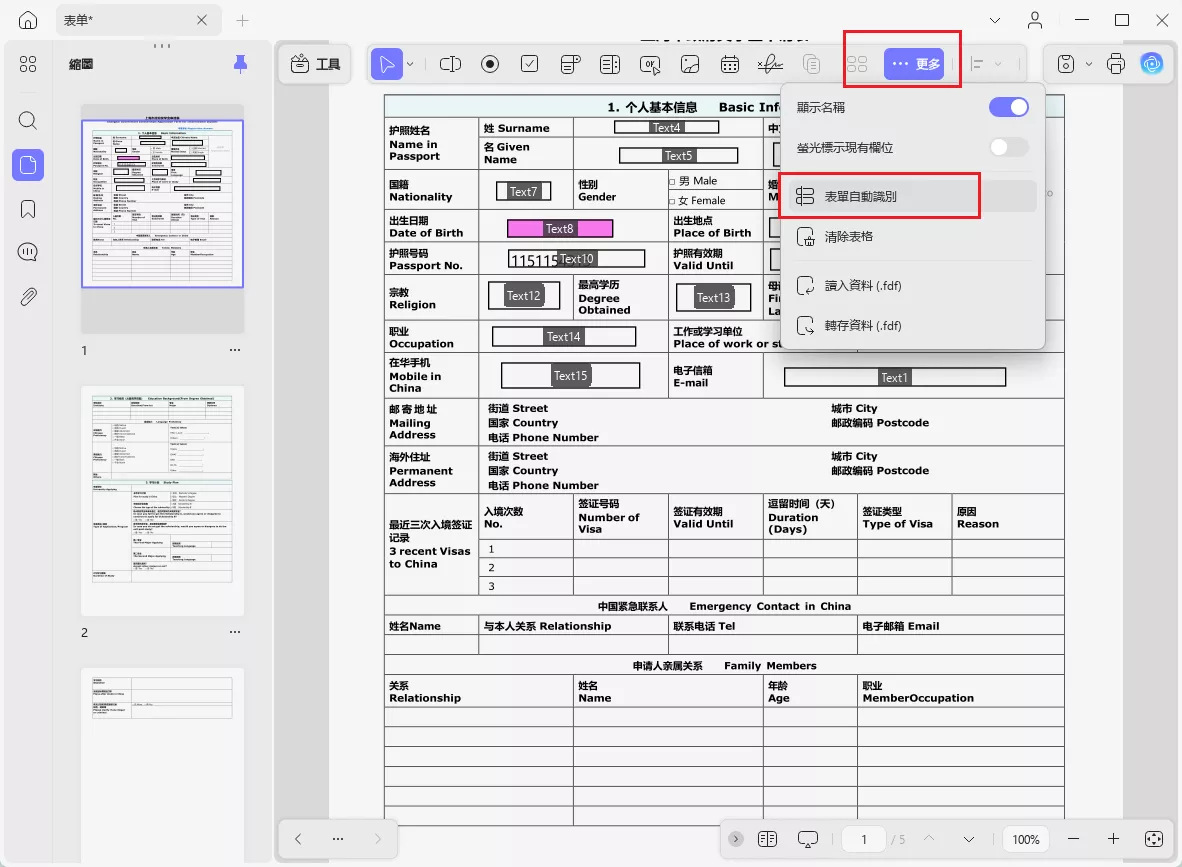Start the slideshow presentation icon
The image size is (1182, 867).
click(x=807, y=839)
